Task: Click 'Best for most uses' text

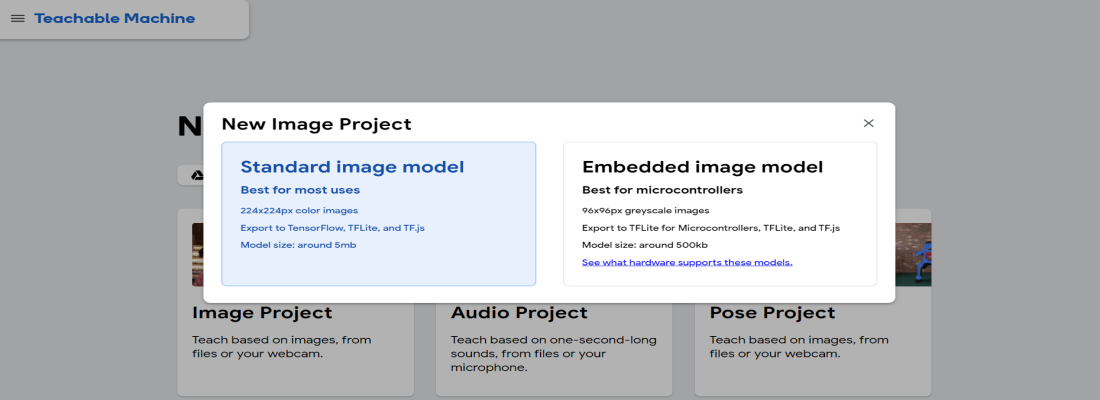Action: tap(300, 190)
